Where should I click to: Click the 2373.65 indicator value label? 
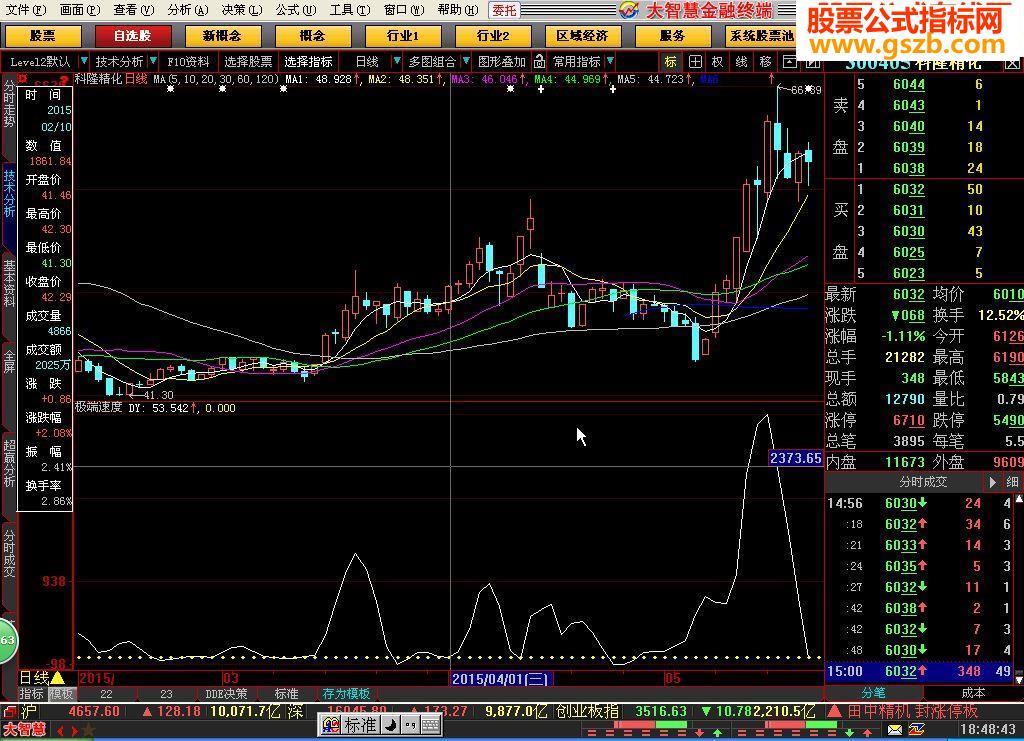click(x=795, y=458)
